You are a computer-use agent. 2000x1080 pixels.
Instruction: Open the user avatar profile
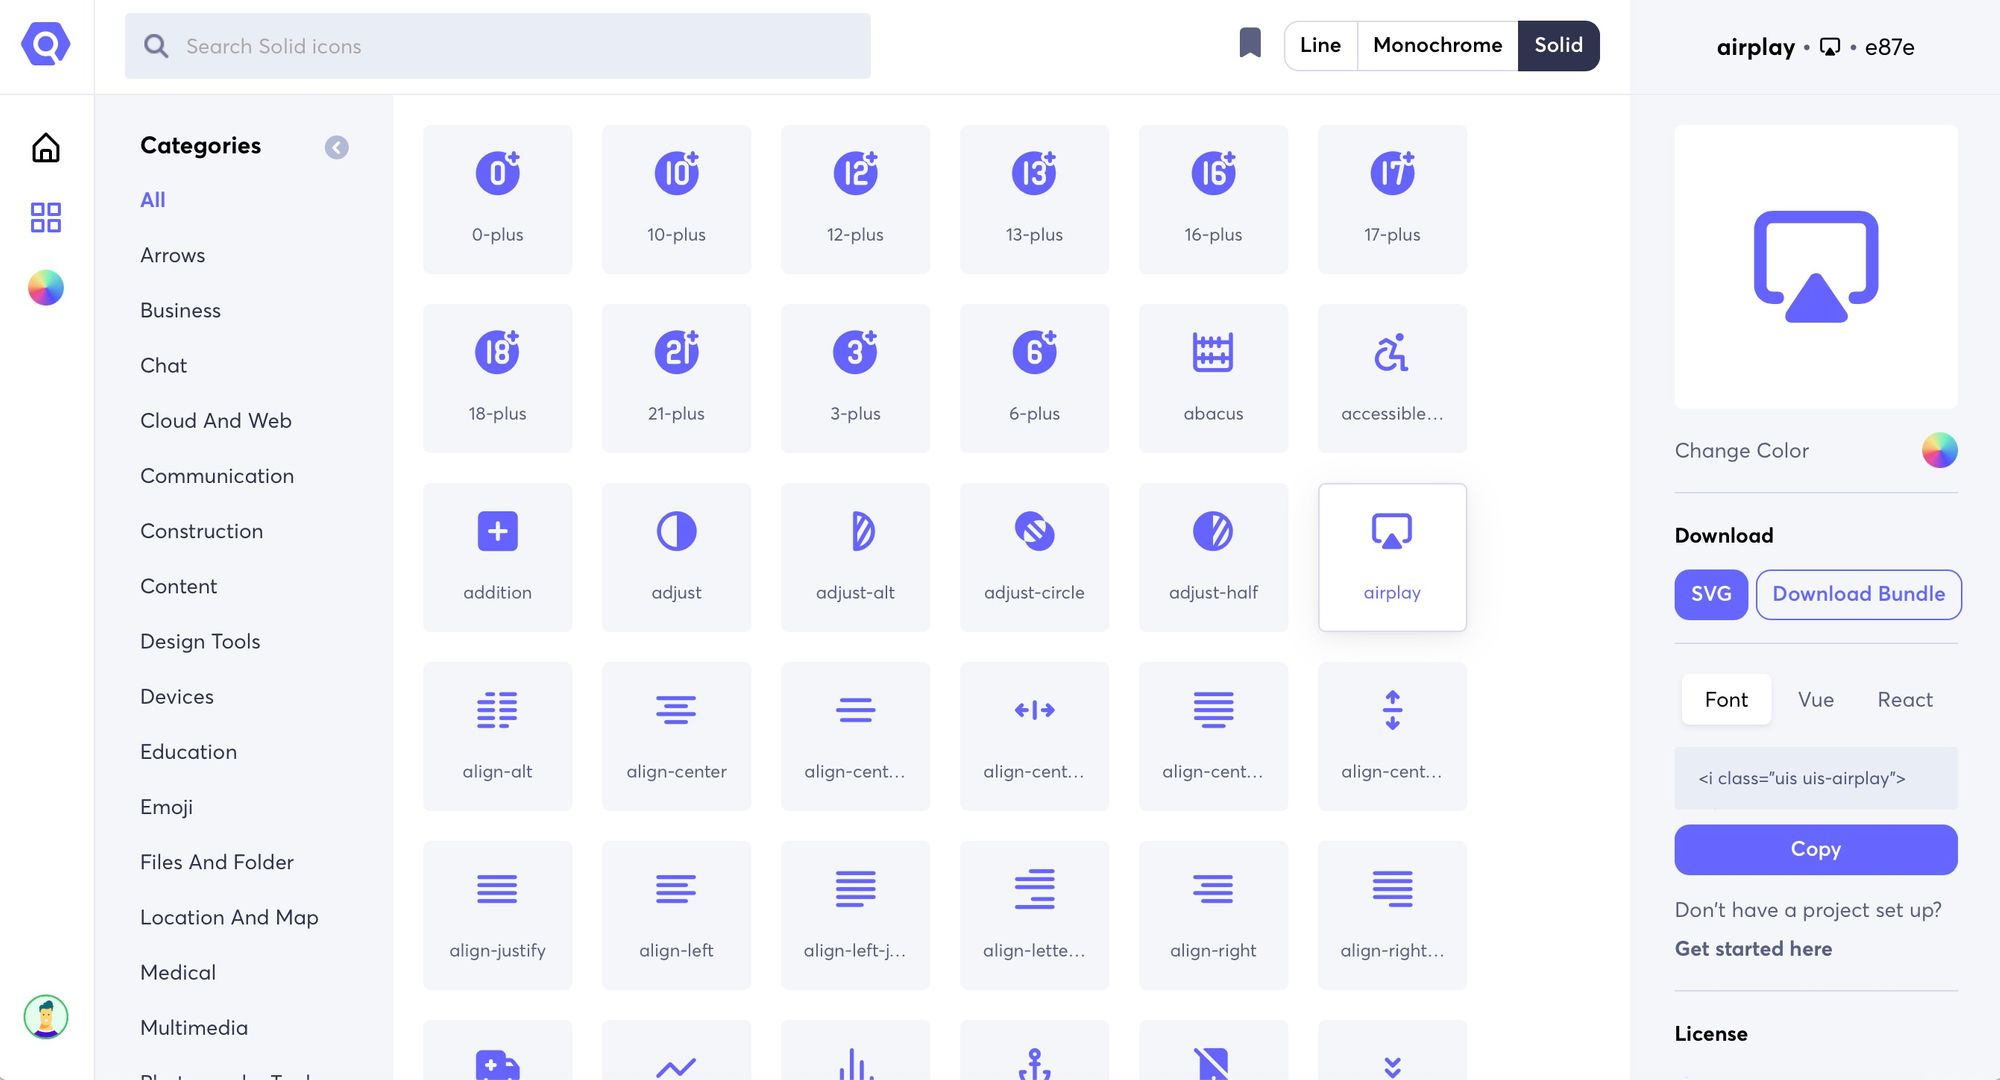[x=46, y=1017]
